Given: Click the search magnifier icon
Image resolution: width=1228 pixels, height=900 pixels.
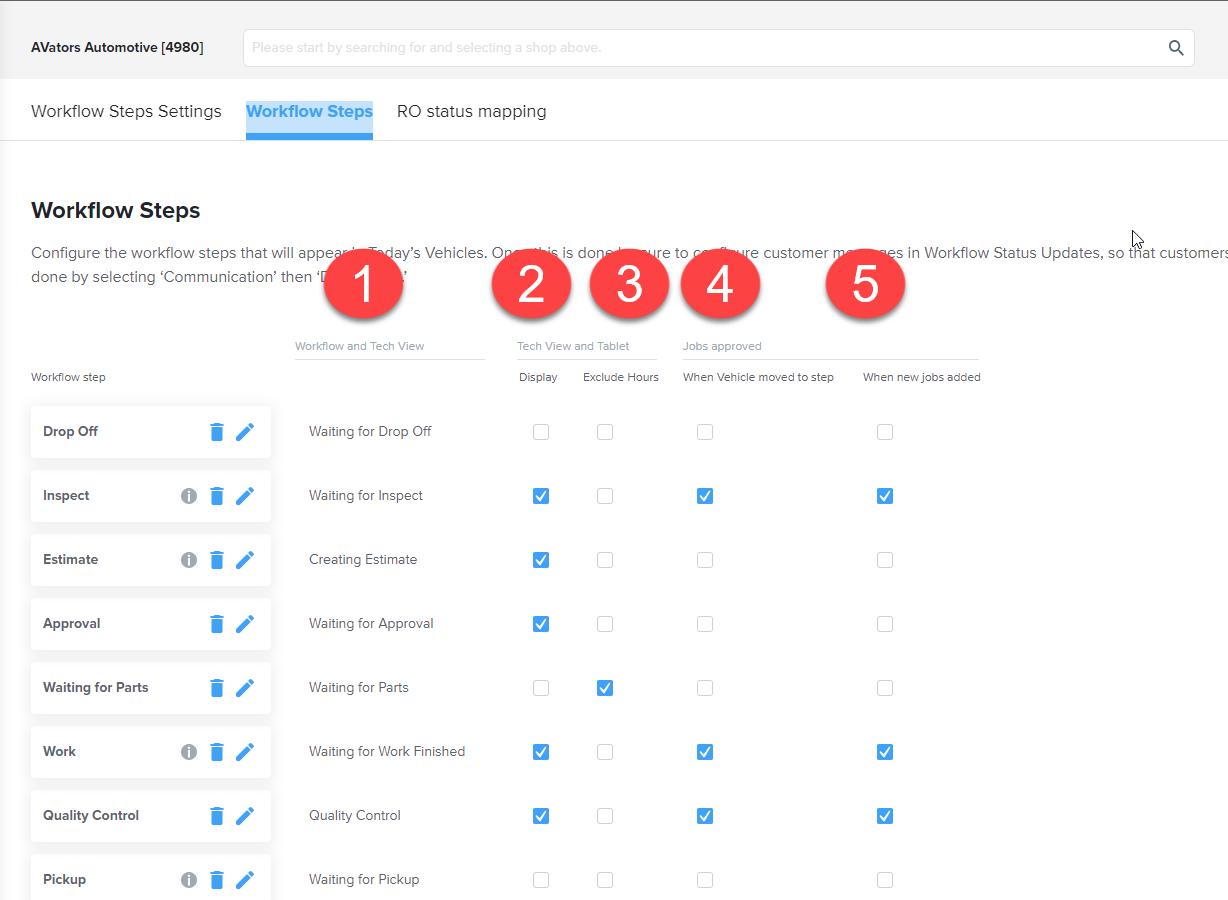Looking at the screenshot, I should click(1175, 47).
